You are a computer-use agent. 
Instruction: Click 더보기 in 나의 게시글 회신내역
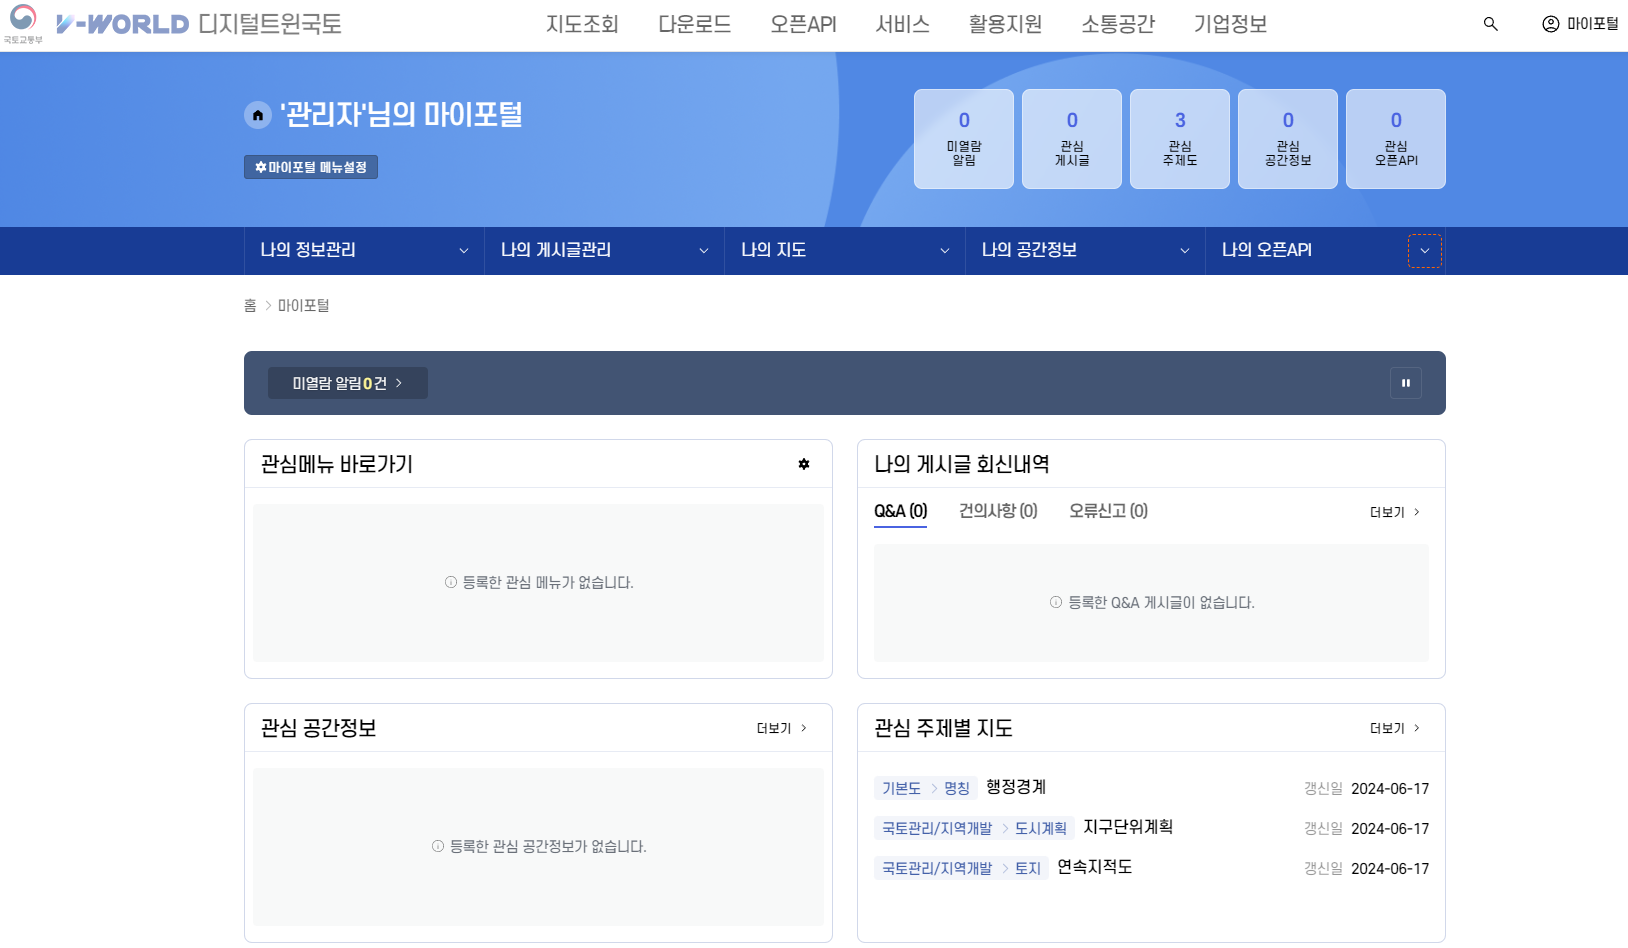[1395, 512]
